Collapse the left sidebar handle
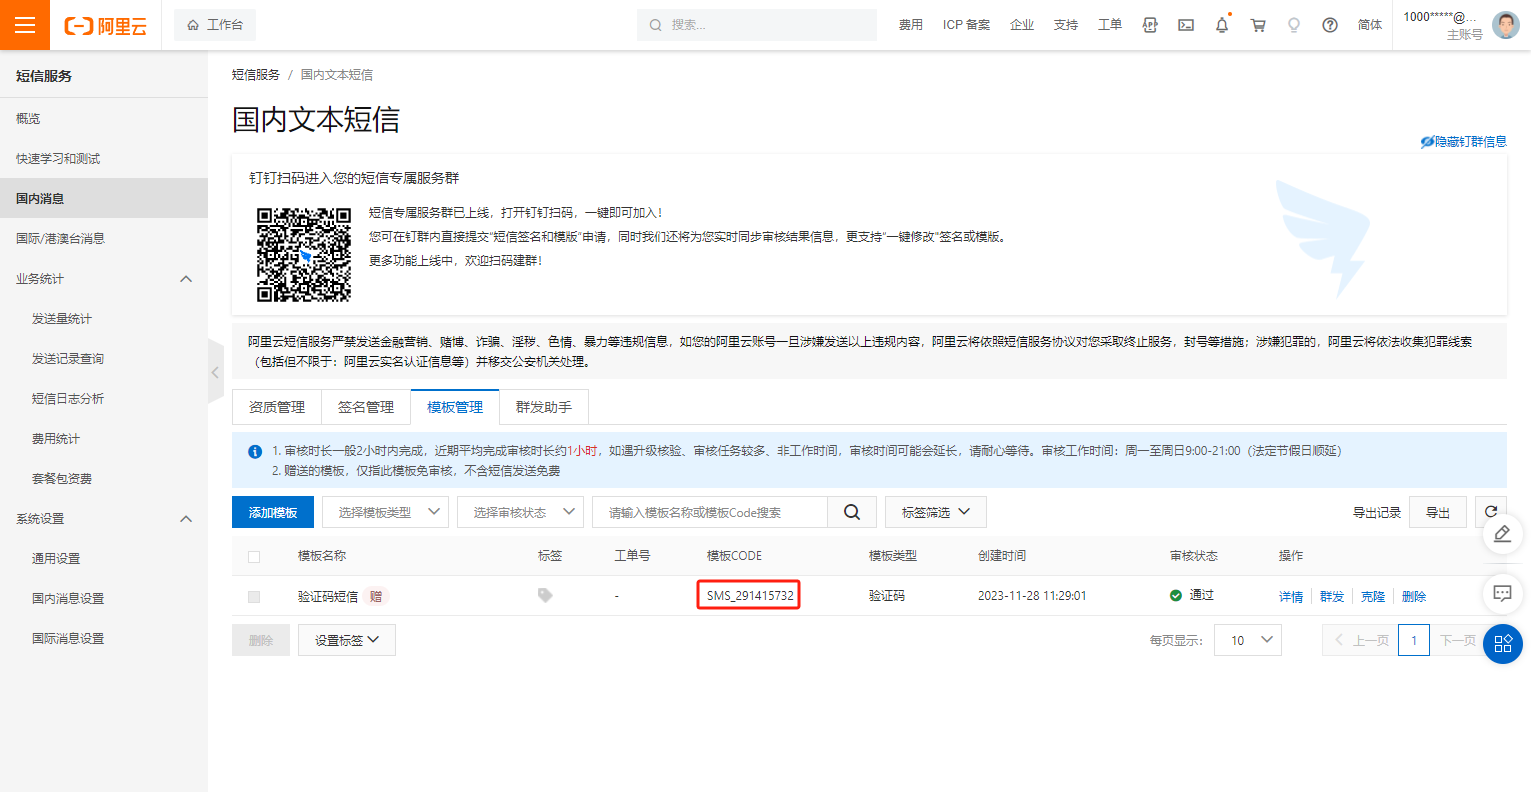 215,371
